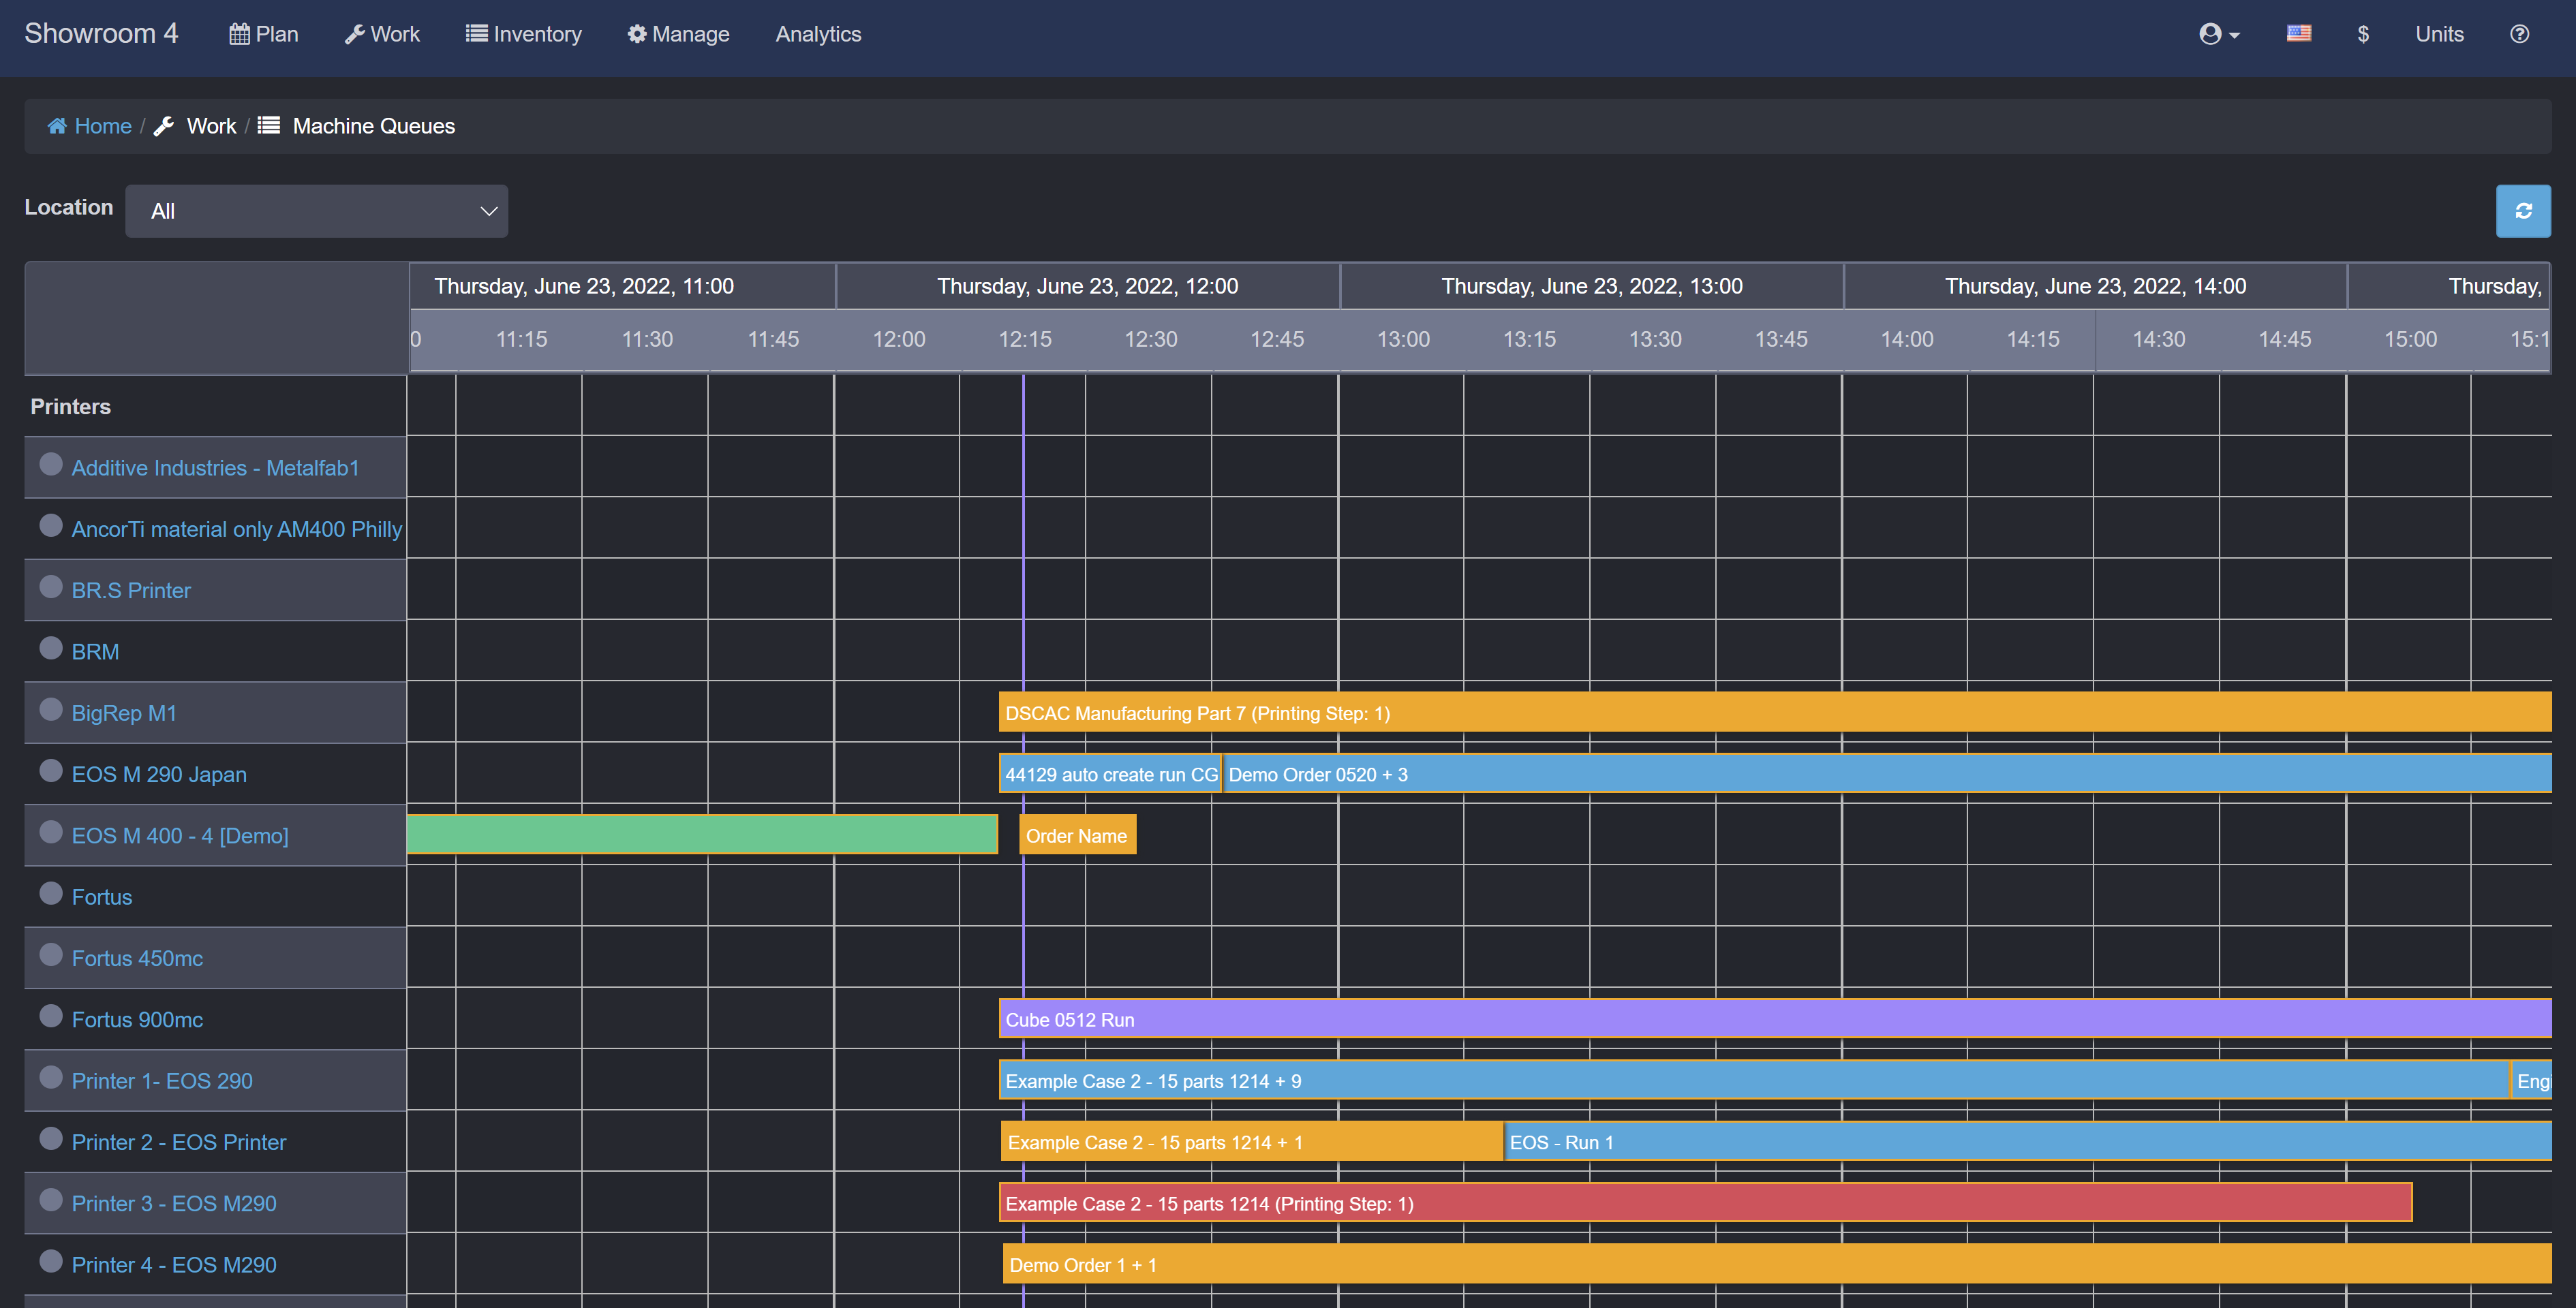The width and height of the screenshot is (2576, 1308).
Task: Click the status dot beside BR.S Printer
Action: coord(51,587)
